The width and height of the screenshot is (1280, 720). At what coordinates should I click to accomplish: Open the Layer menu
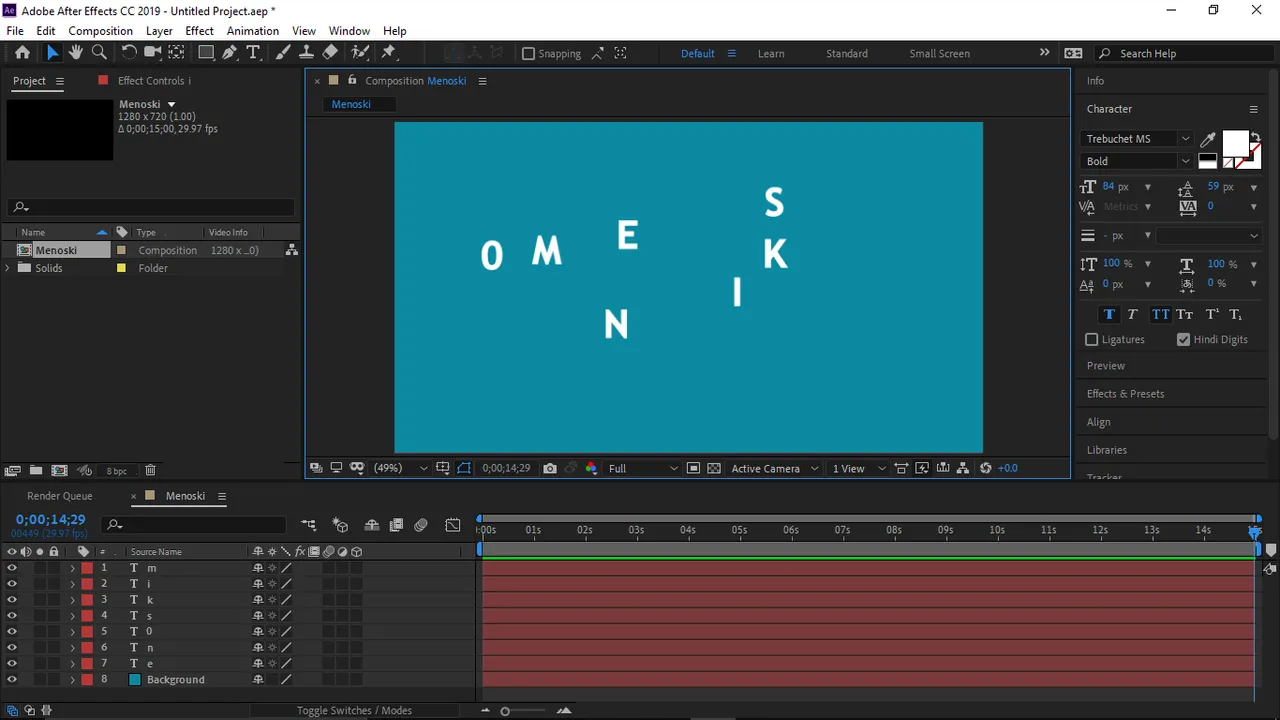(159, 31)
